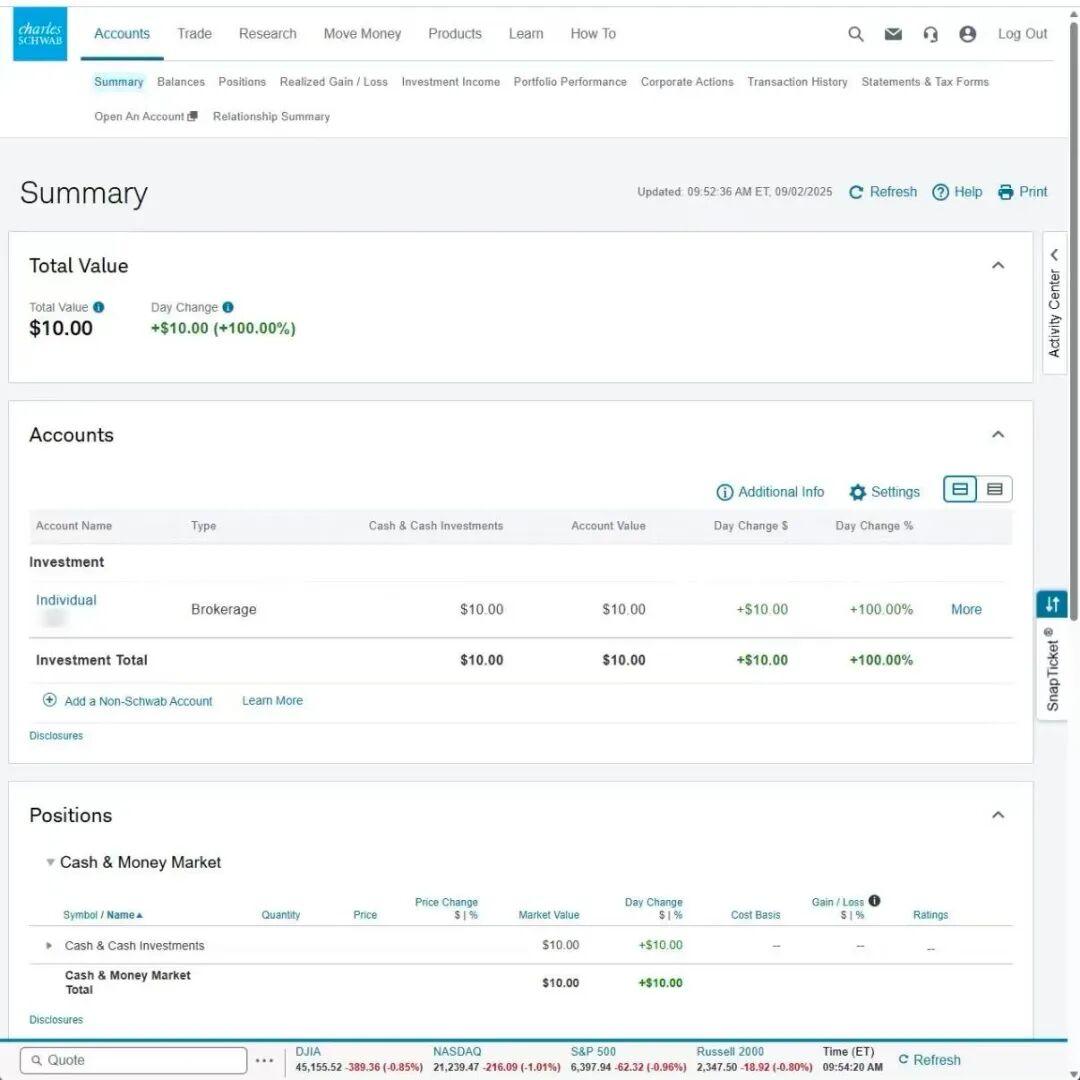Click Open An Account link
The image size is (1080, 1080).
tap(145, 116)
